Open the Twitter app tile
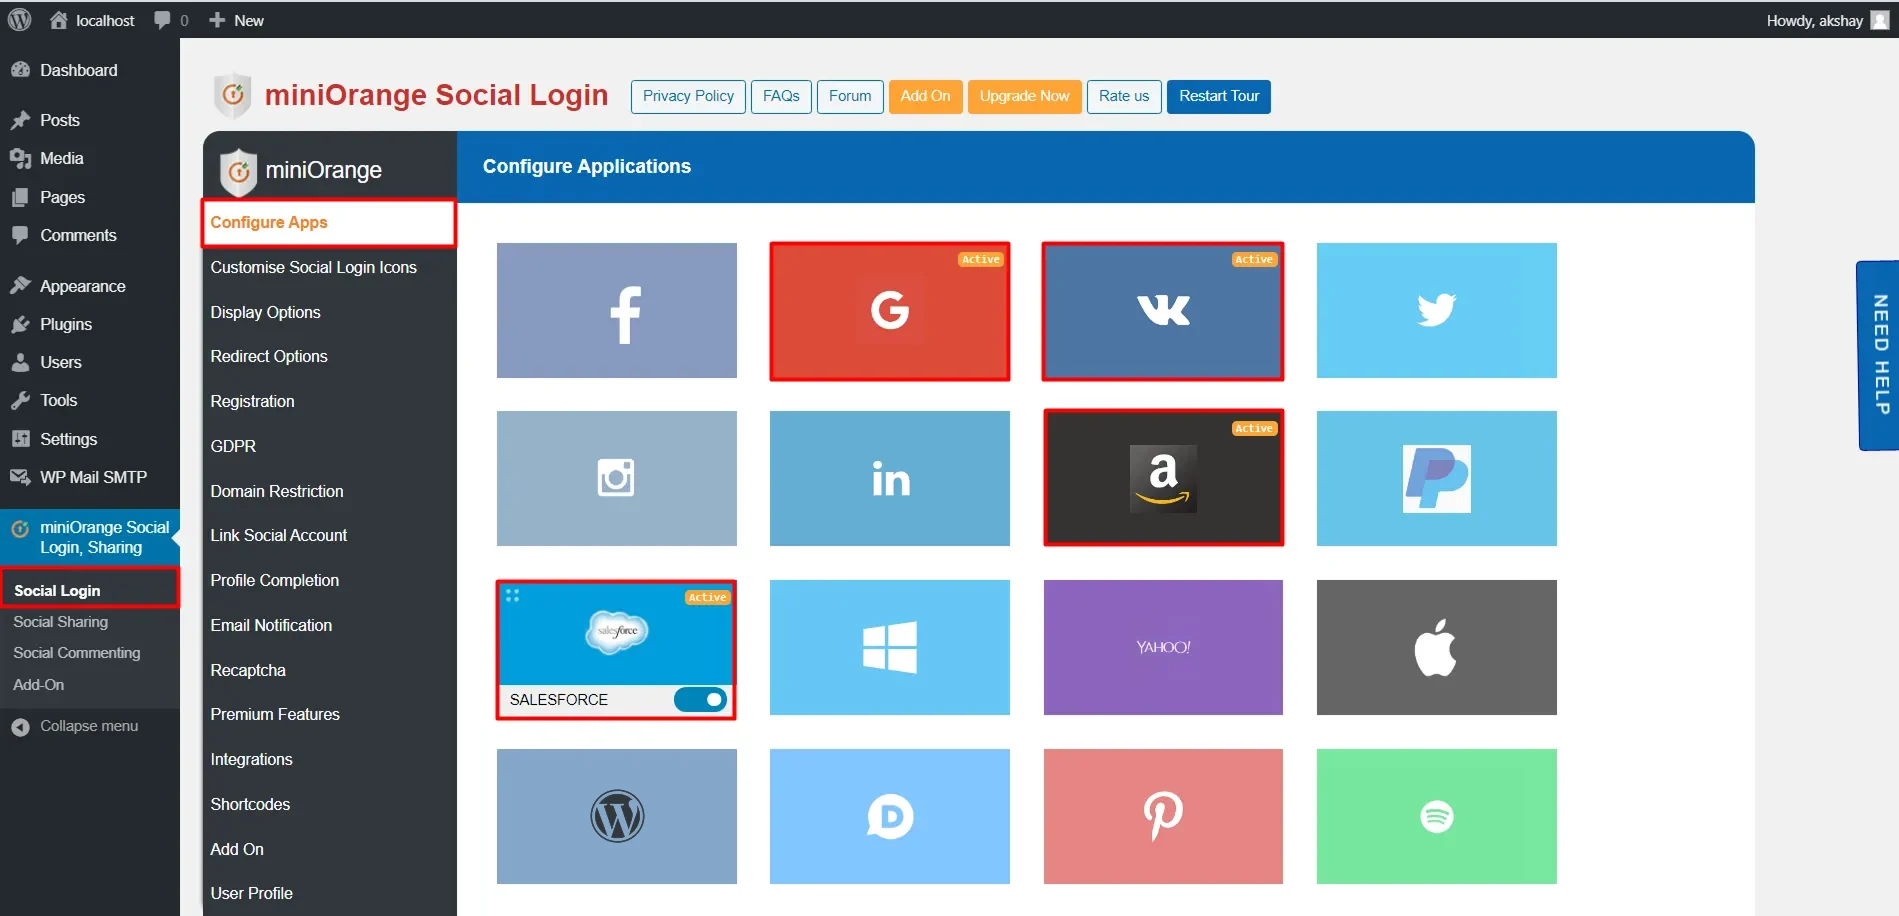 point(1437,310)
